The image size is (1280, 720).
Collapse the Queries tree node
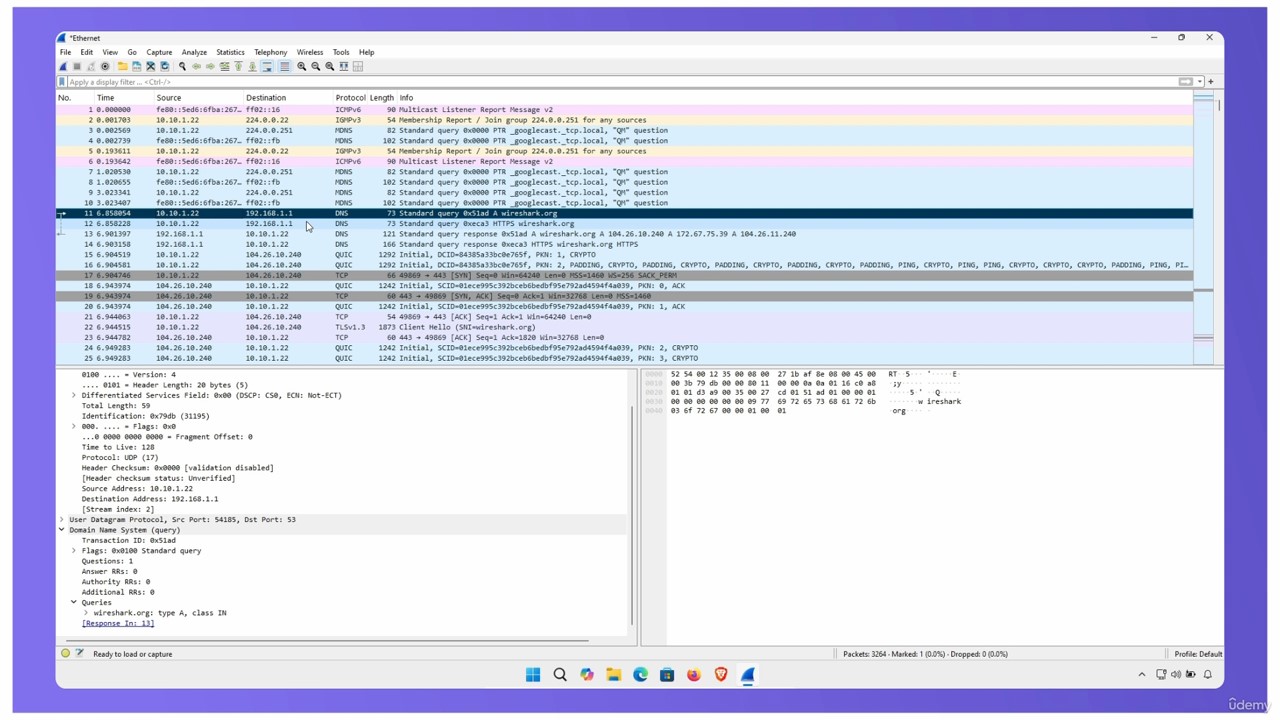[x=74, y=602]
